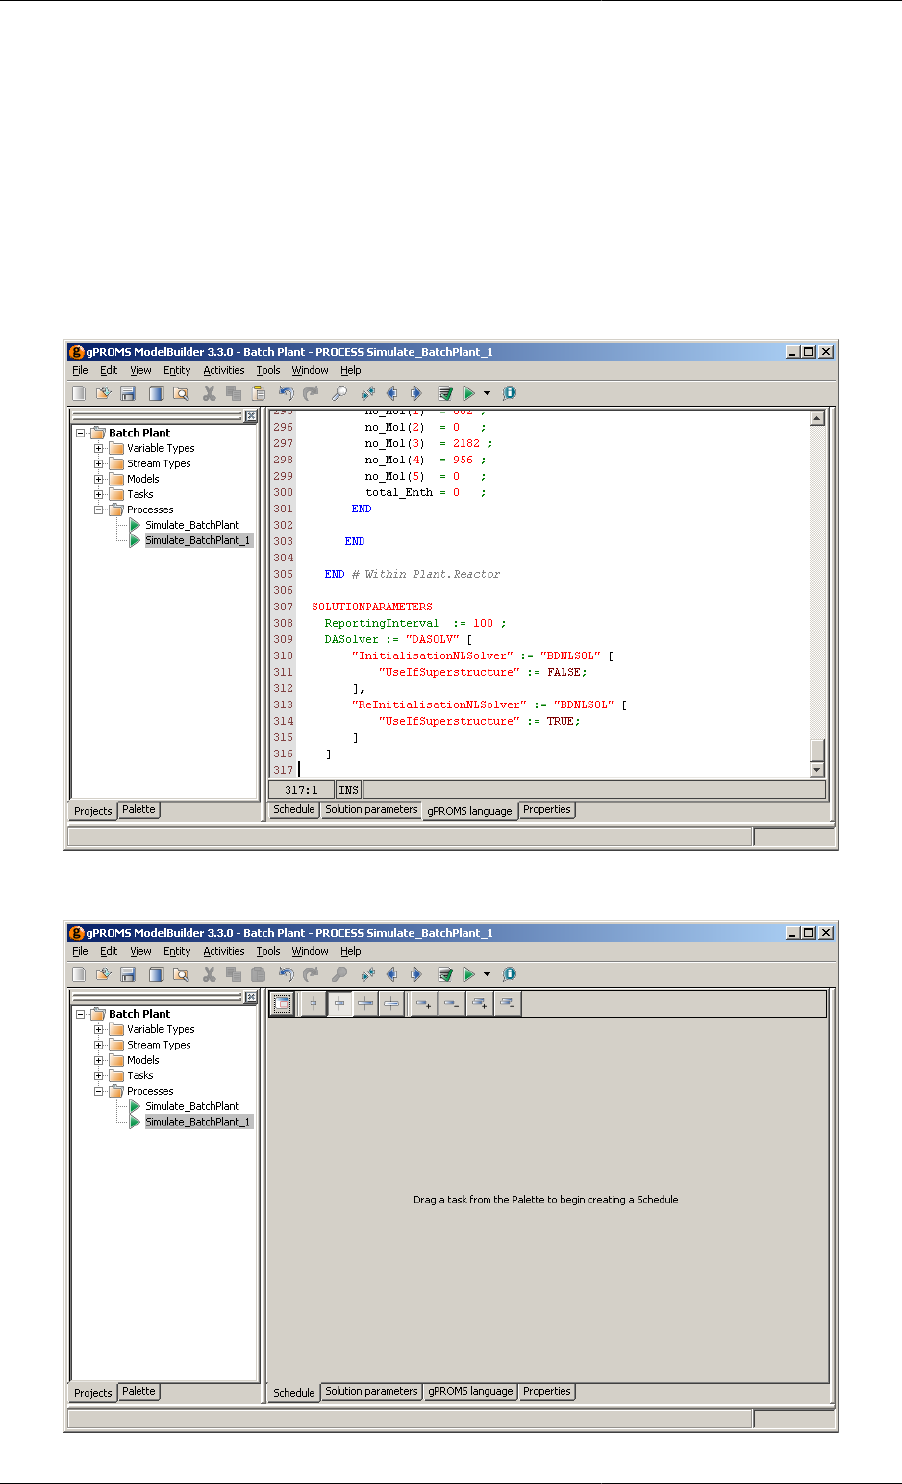This screenshot has width=902, height=1484.
Task: Click syntax check icon in Schedule window
Action: point(445,975)
